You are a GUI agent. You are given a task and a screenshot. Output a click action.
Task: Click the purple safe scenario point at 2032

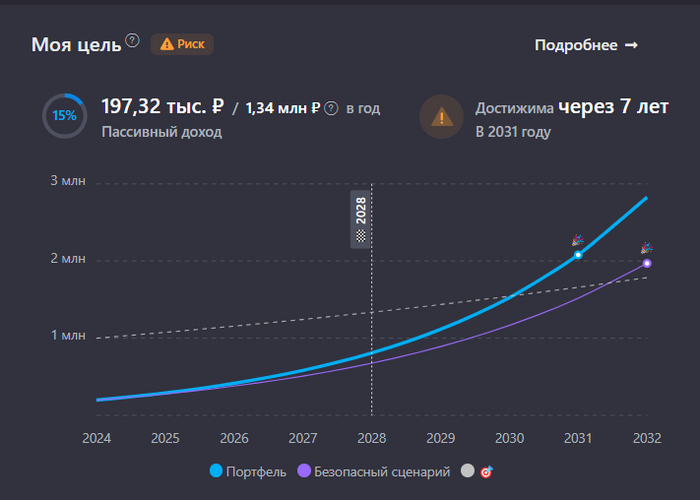647,263
